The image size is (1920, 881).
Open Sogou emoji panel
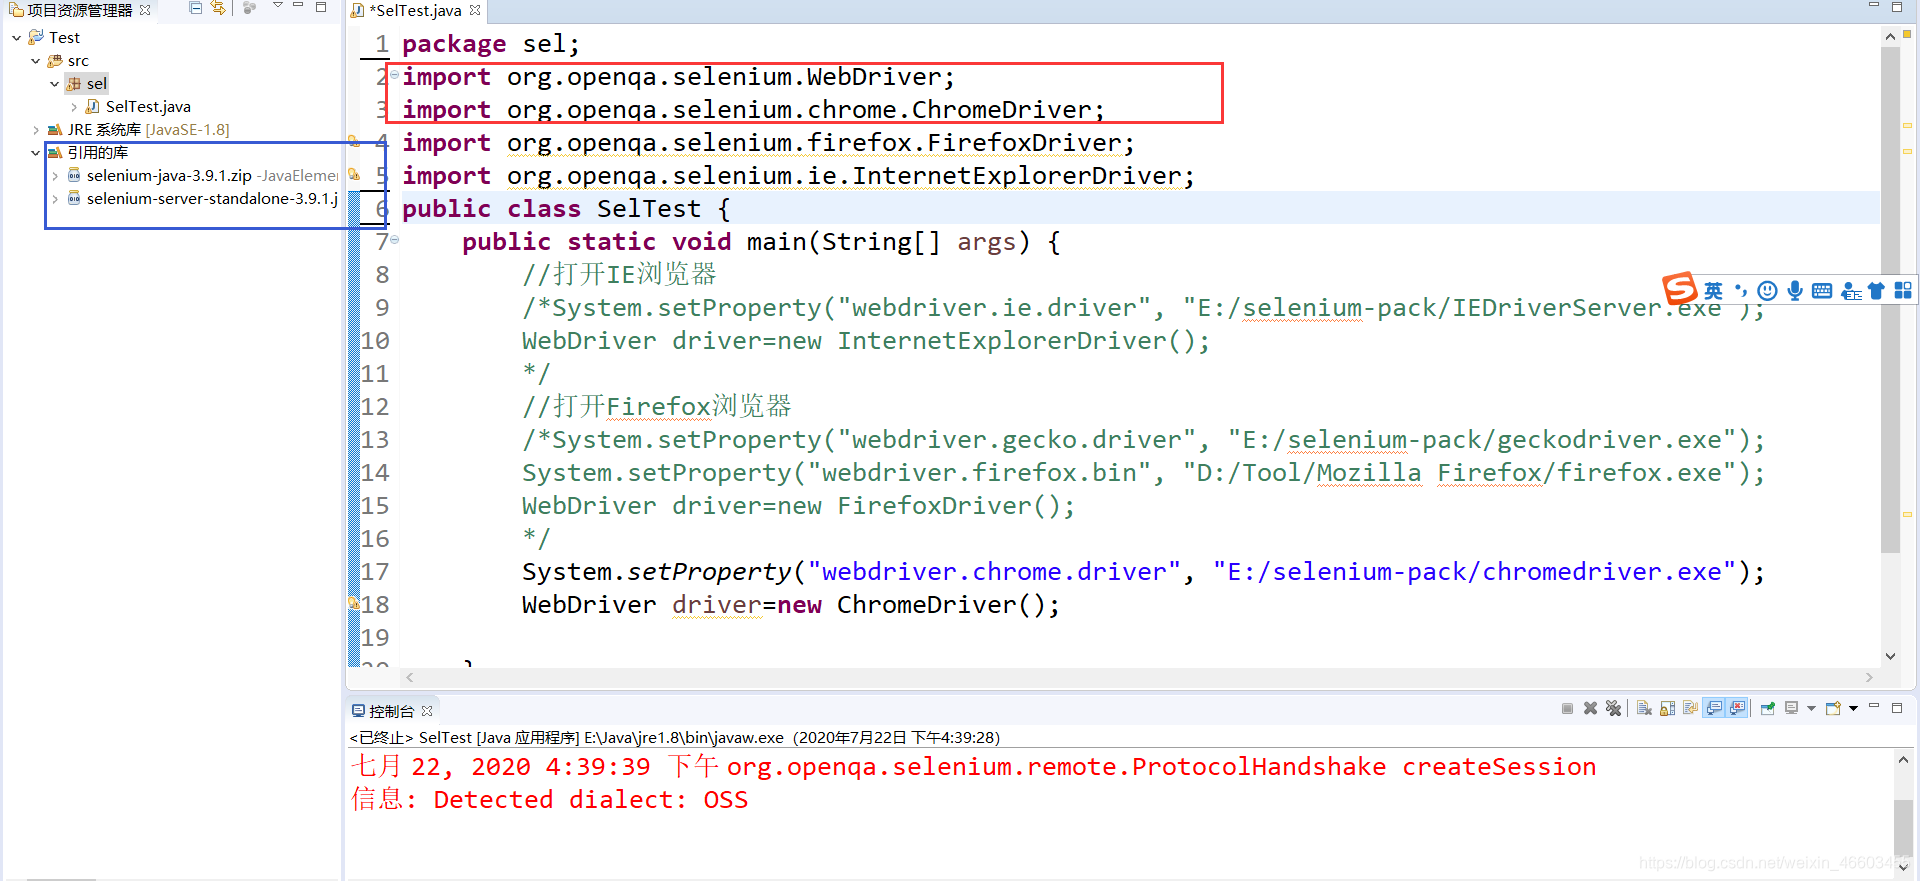[1768, 291]
